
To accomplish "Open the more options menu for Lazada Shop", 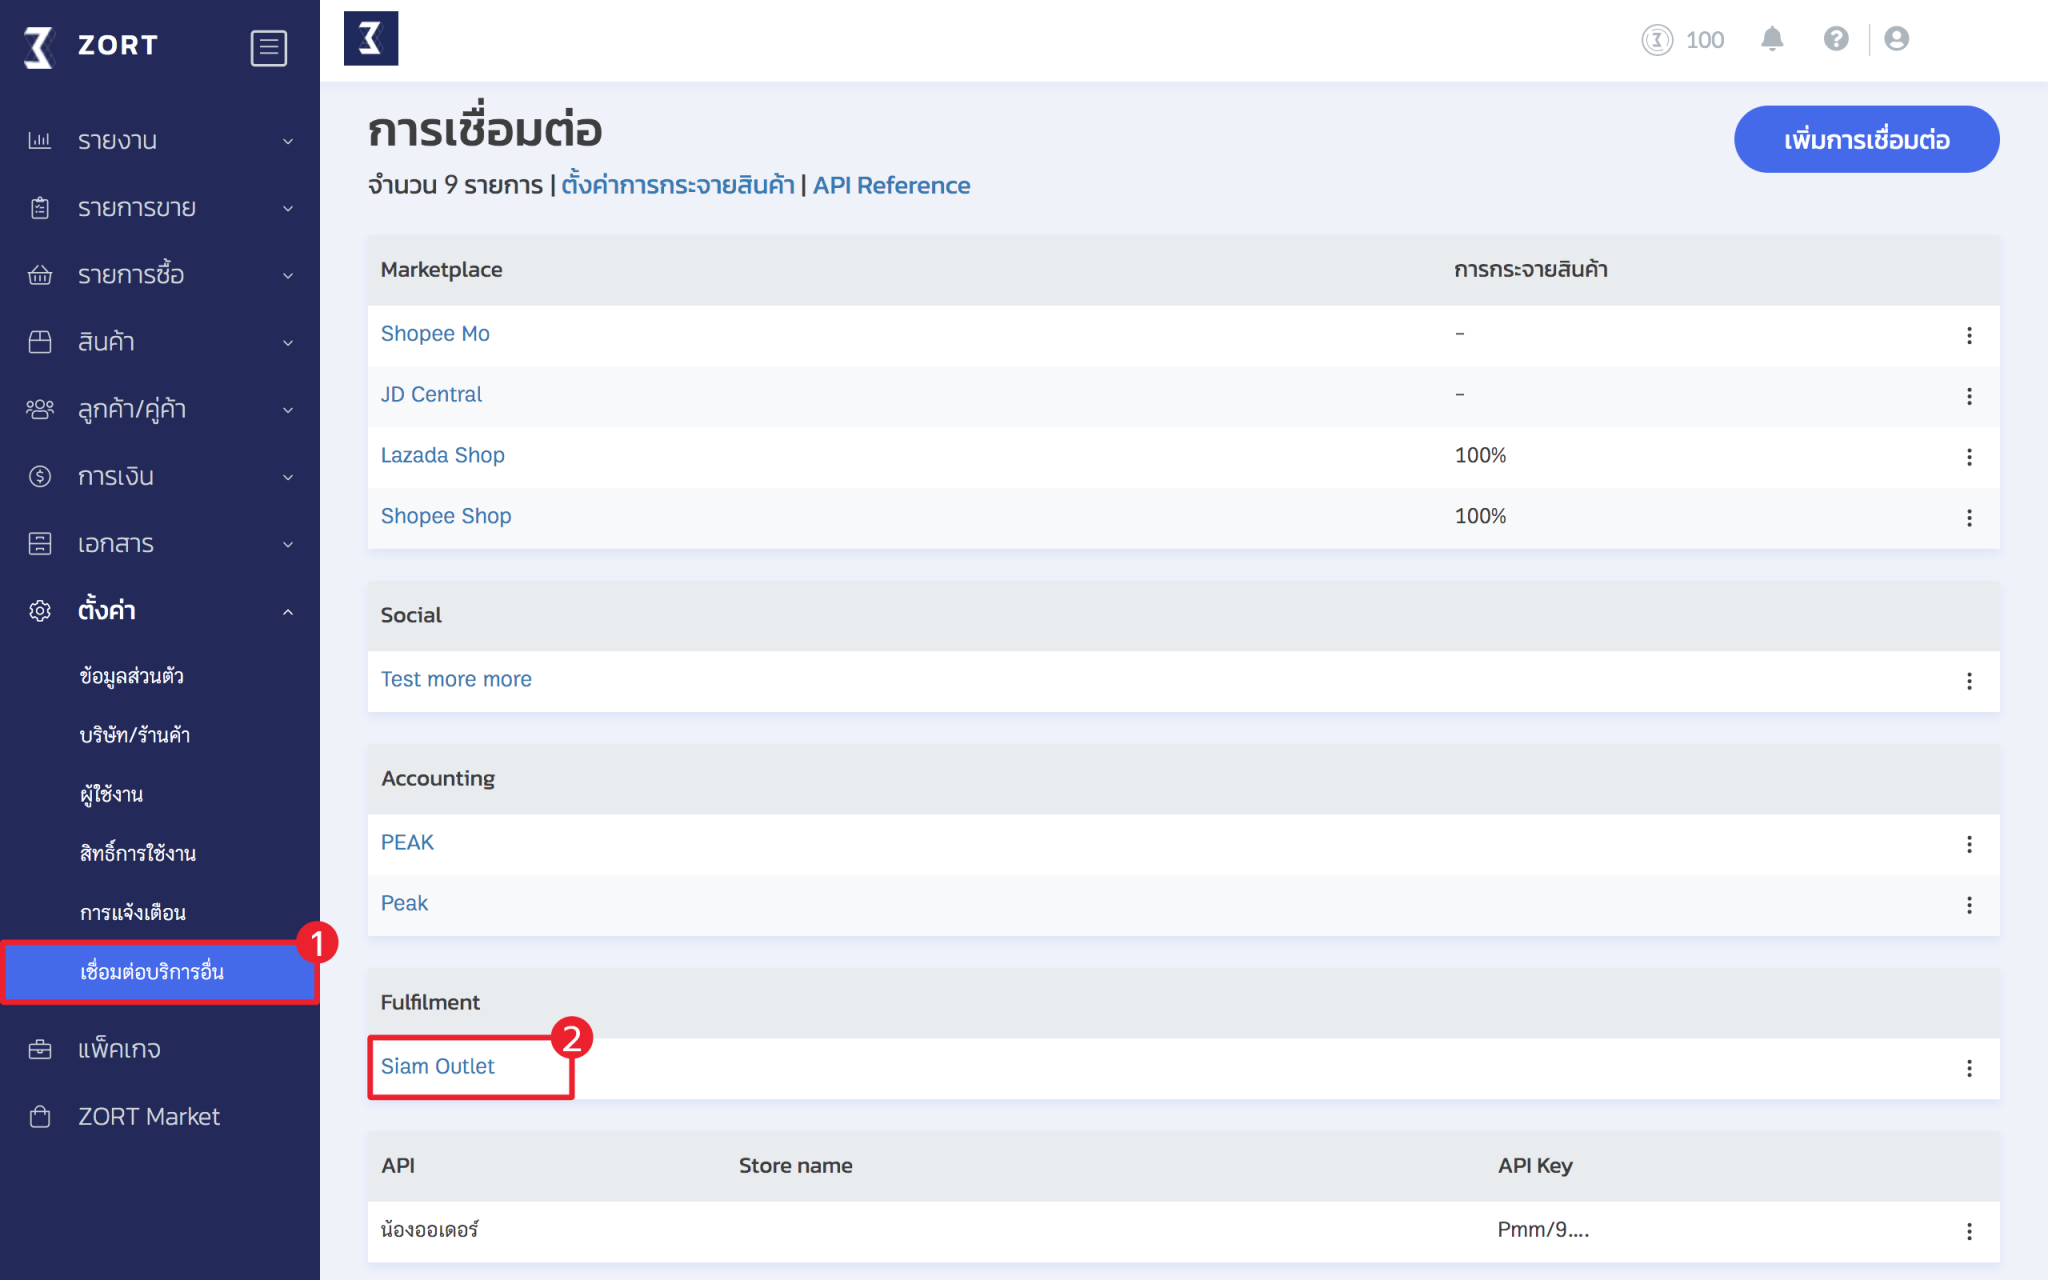I will coord(1969,457).
